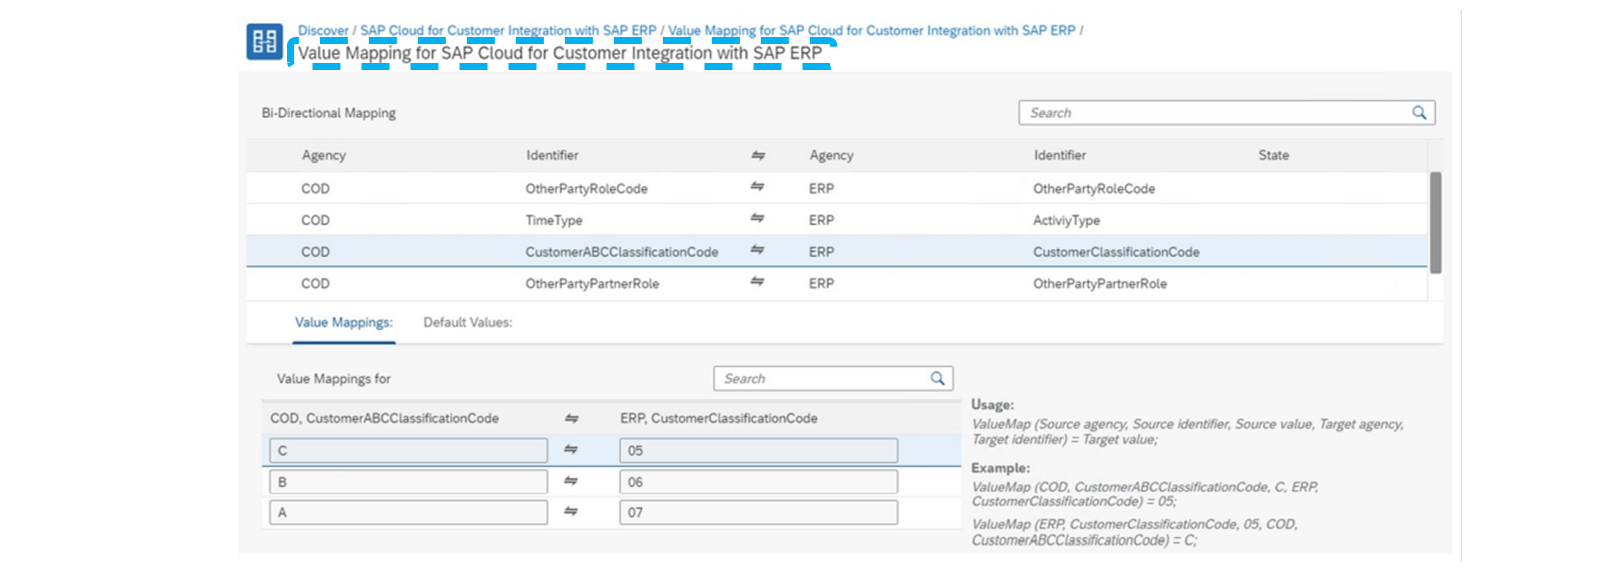
Task: Select the OtherPartyRoleCode COD identifier cell
Action: tap(586, 189)
